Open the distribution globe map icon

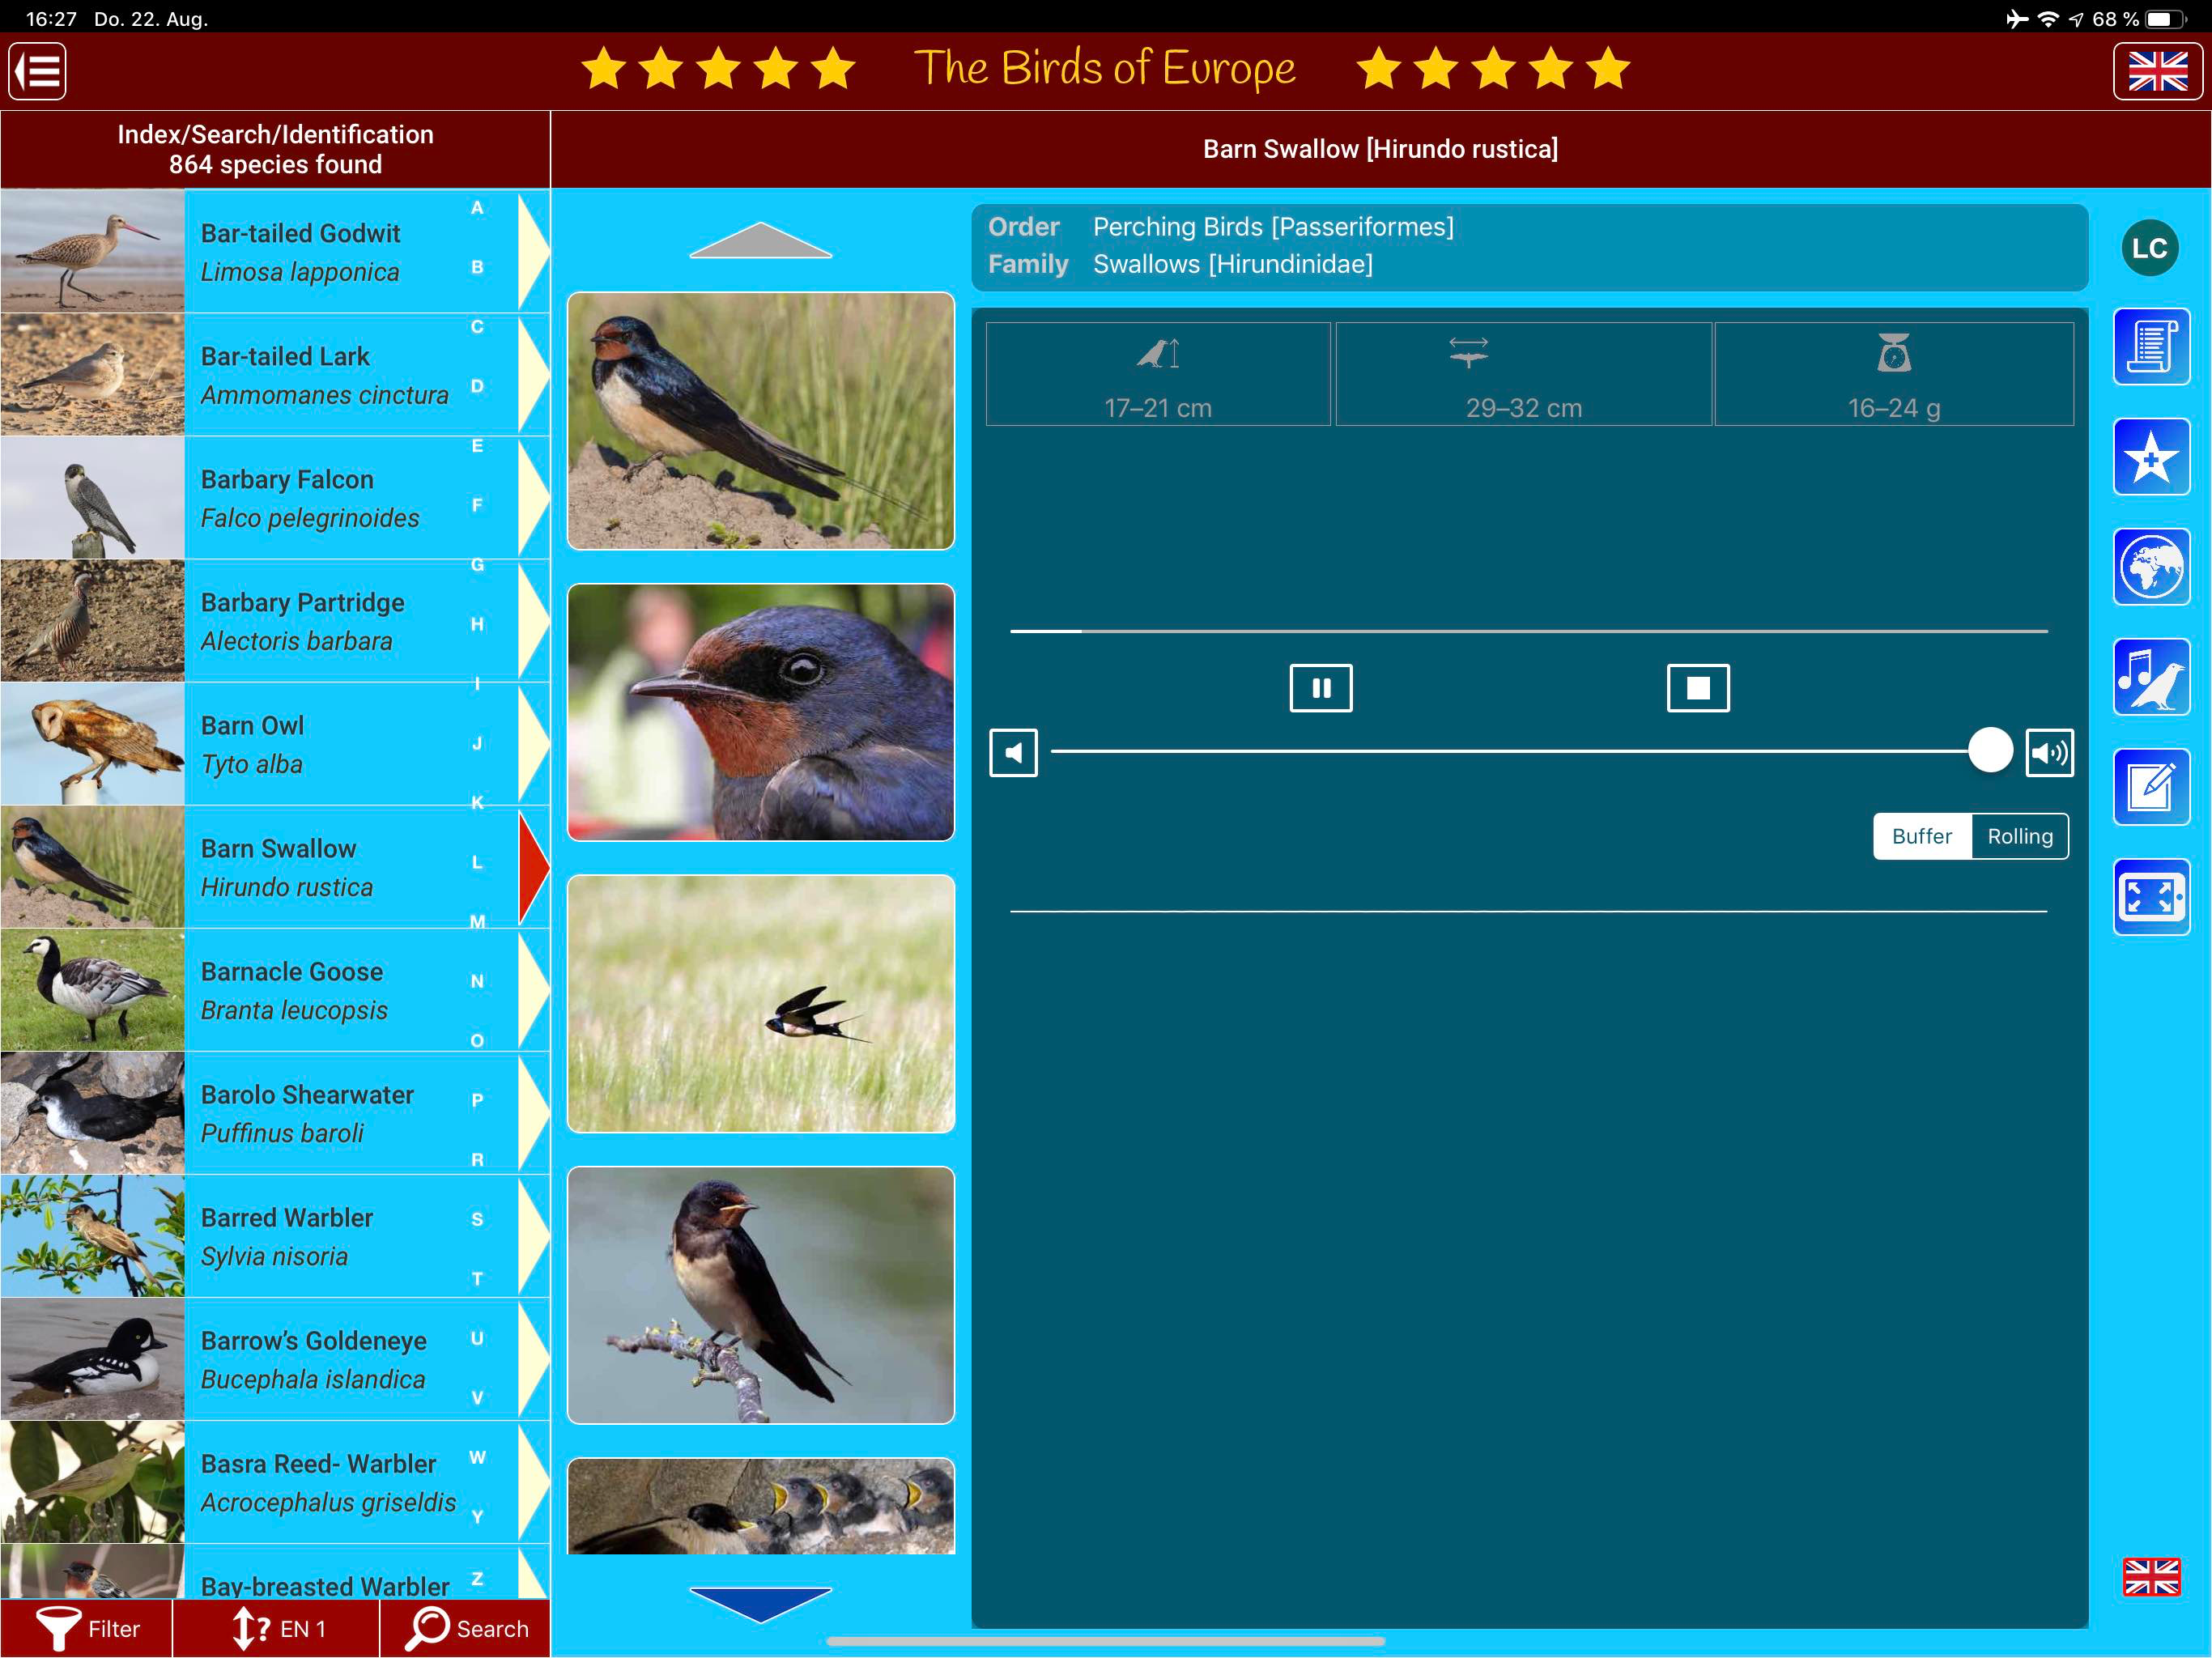click(2151, 567)
